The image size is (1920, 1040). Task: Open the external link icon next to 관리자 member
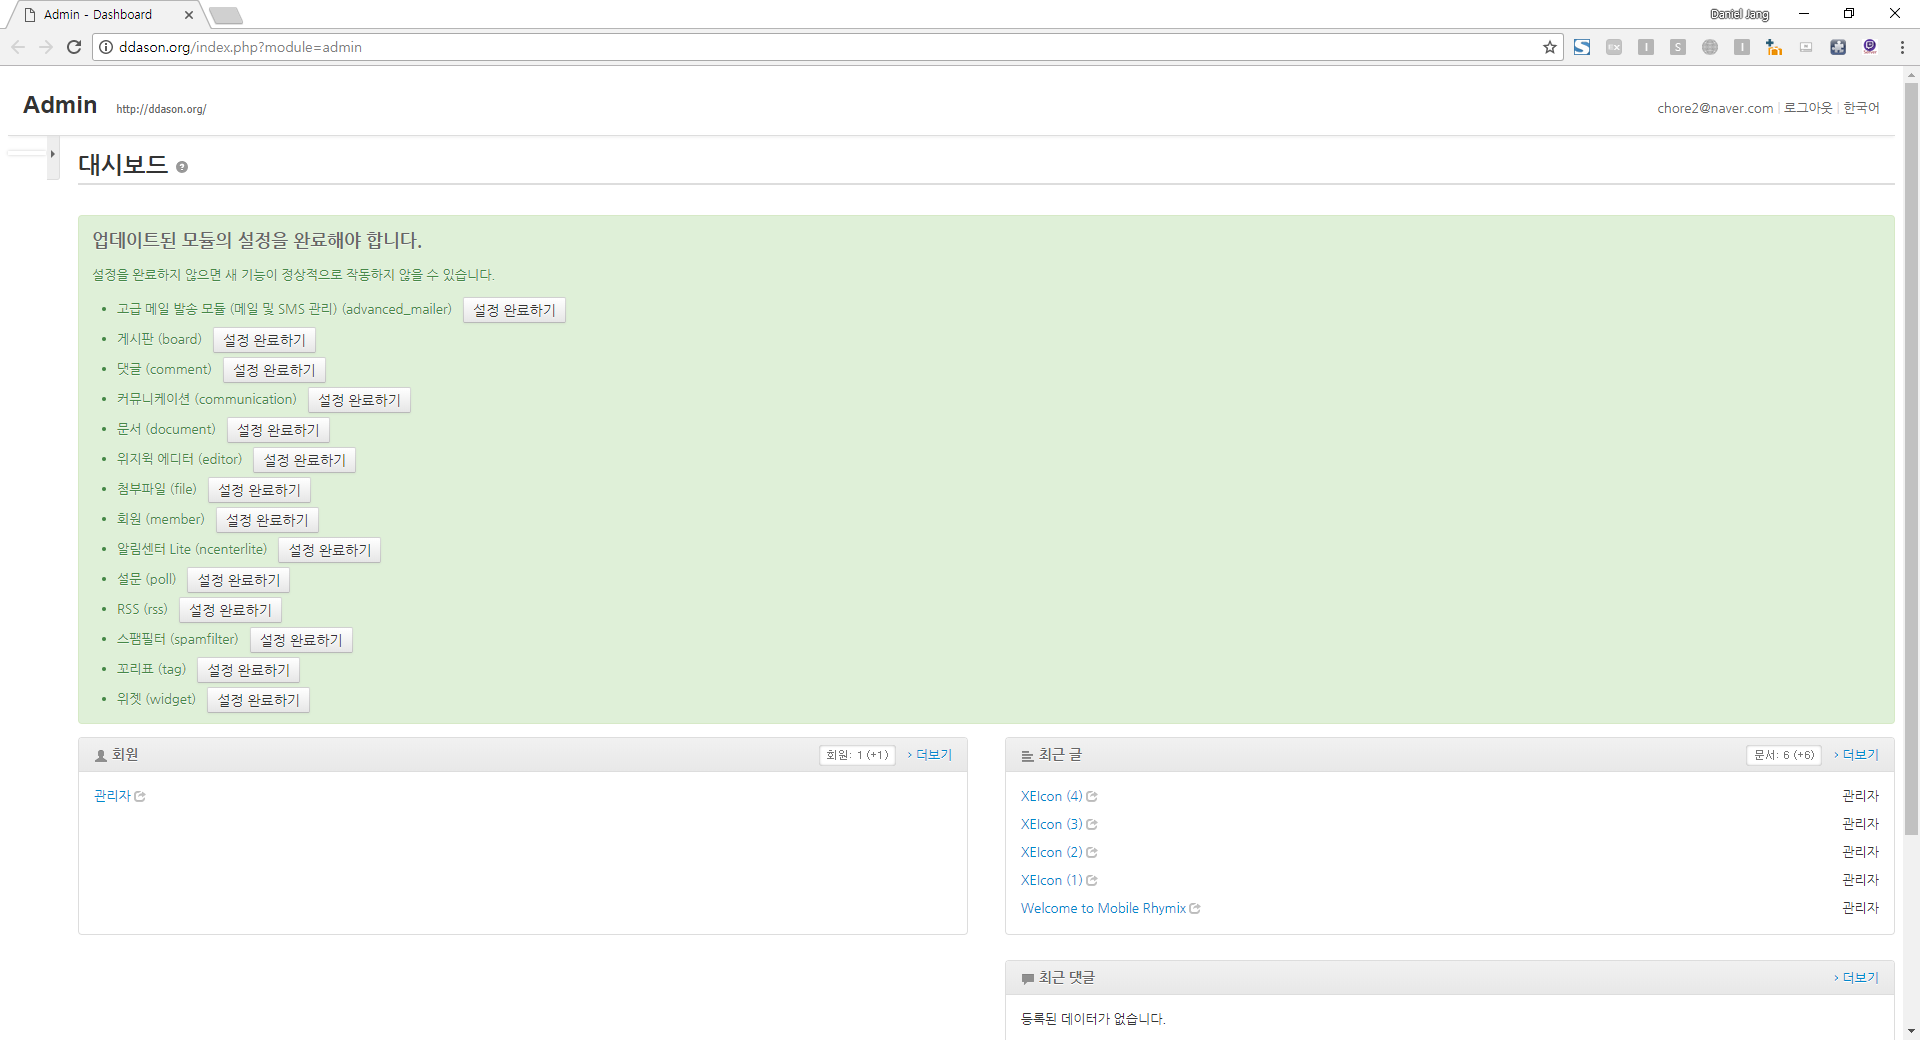(x=140, y=797)
